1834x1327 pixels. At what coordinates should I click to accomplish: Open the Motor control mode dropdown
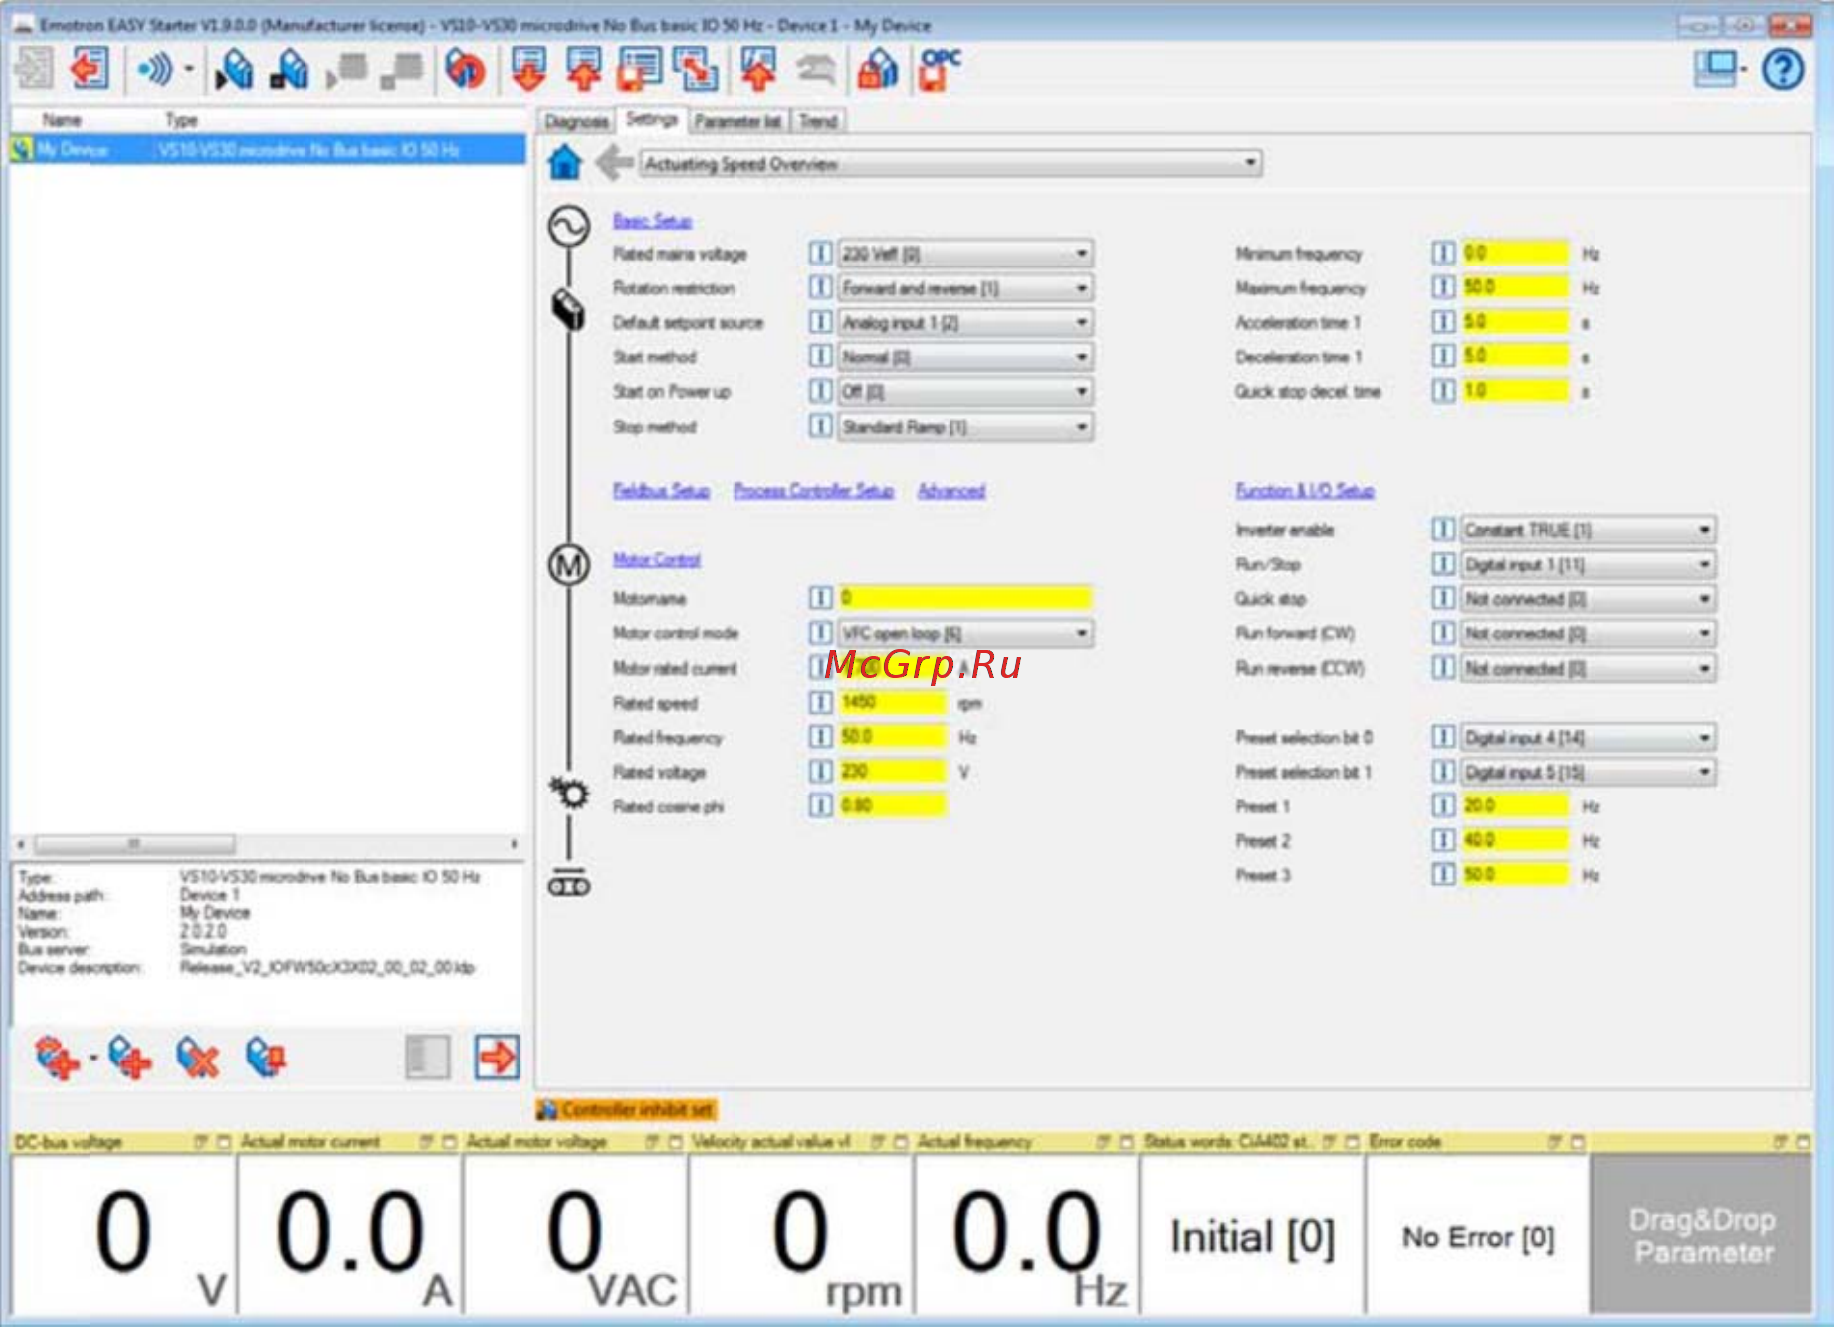point(965,633)
